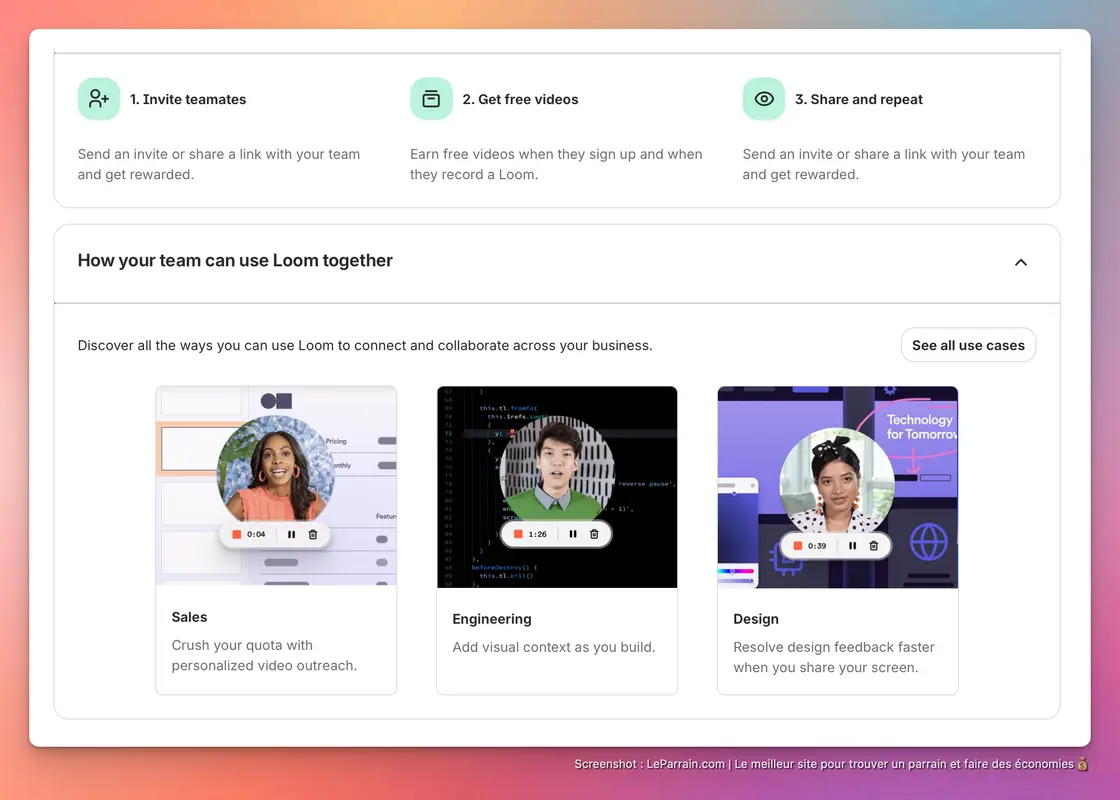Stop the Design recording with red square
The image size is (1120, 800).
(x=798, y=546)
